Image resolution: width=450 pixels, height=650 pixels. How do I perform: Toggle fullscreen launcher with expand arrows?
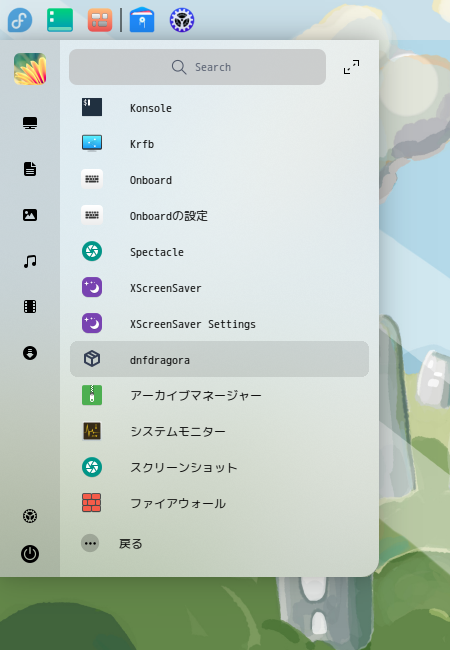(x=351, y=67)
